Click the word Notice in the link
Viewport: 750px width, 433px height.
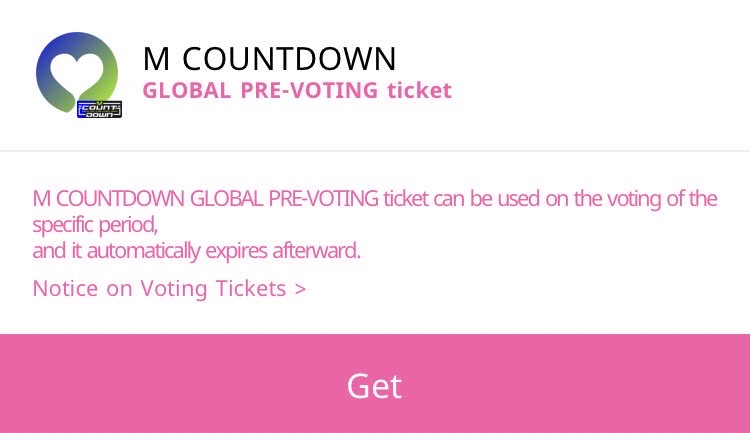[66, 289]
